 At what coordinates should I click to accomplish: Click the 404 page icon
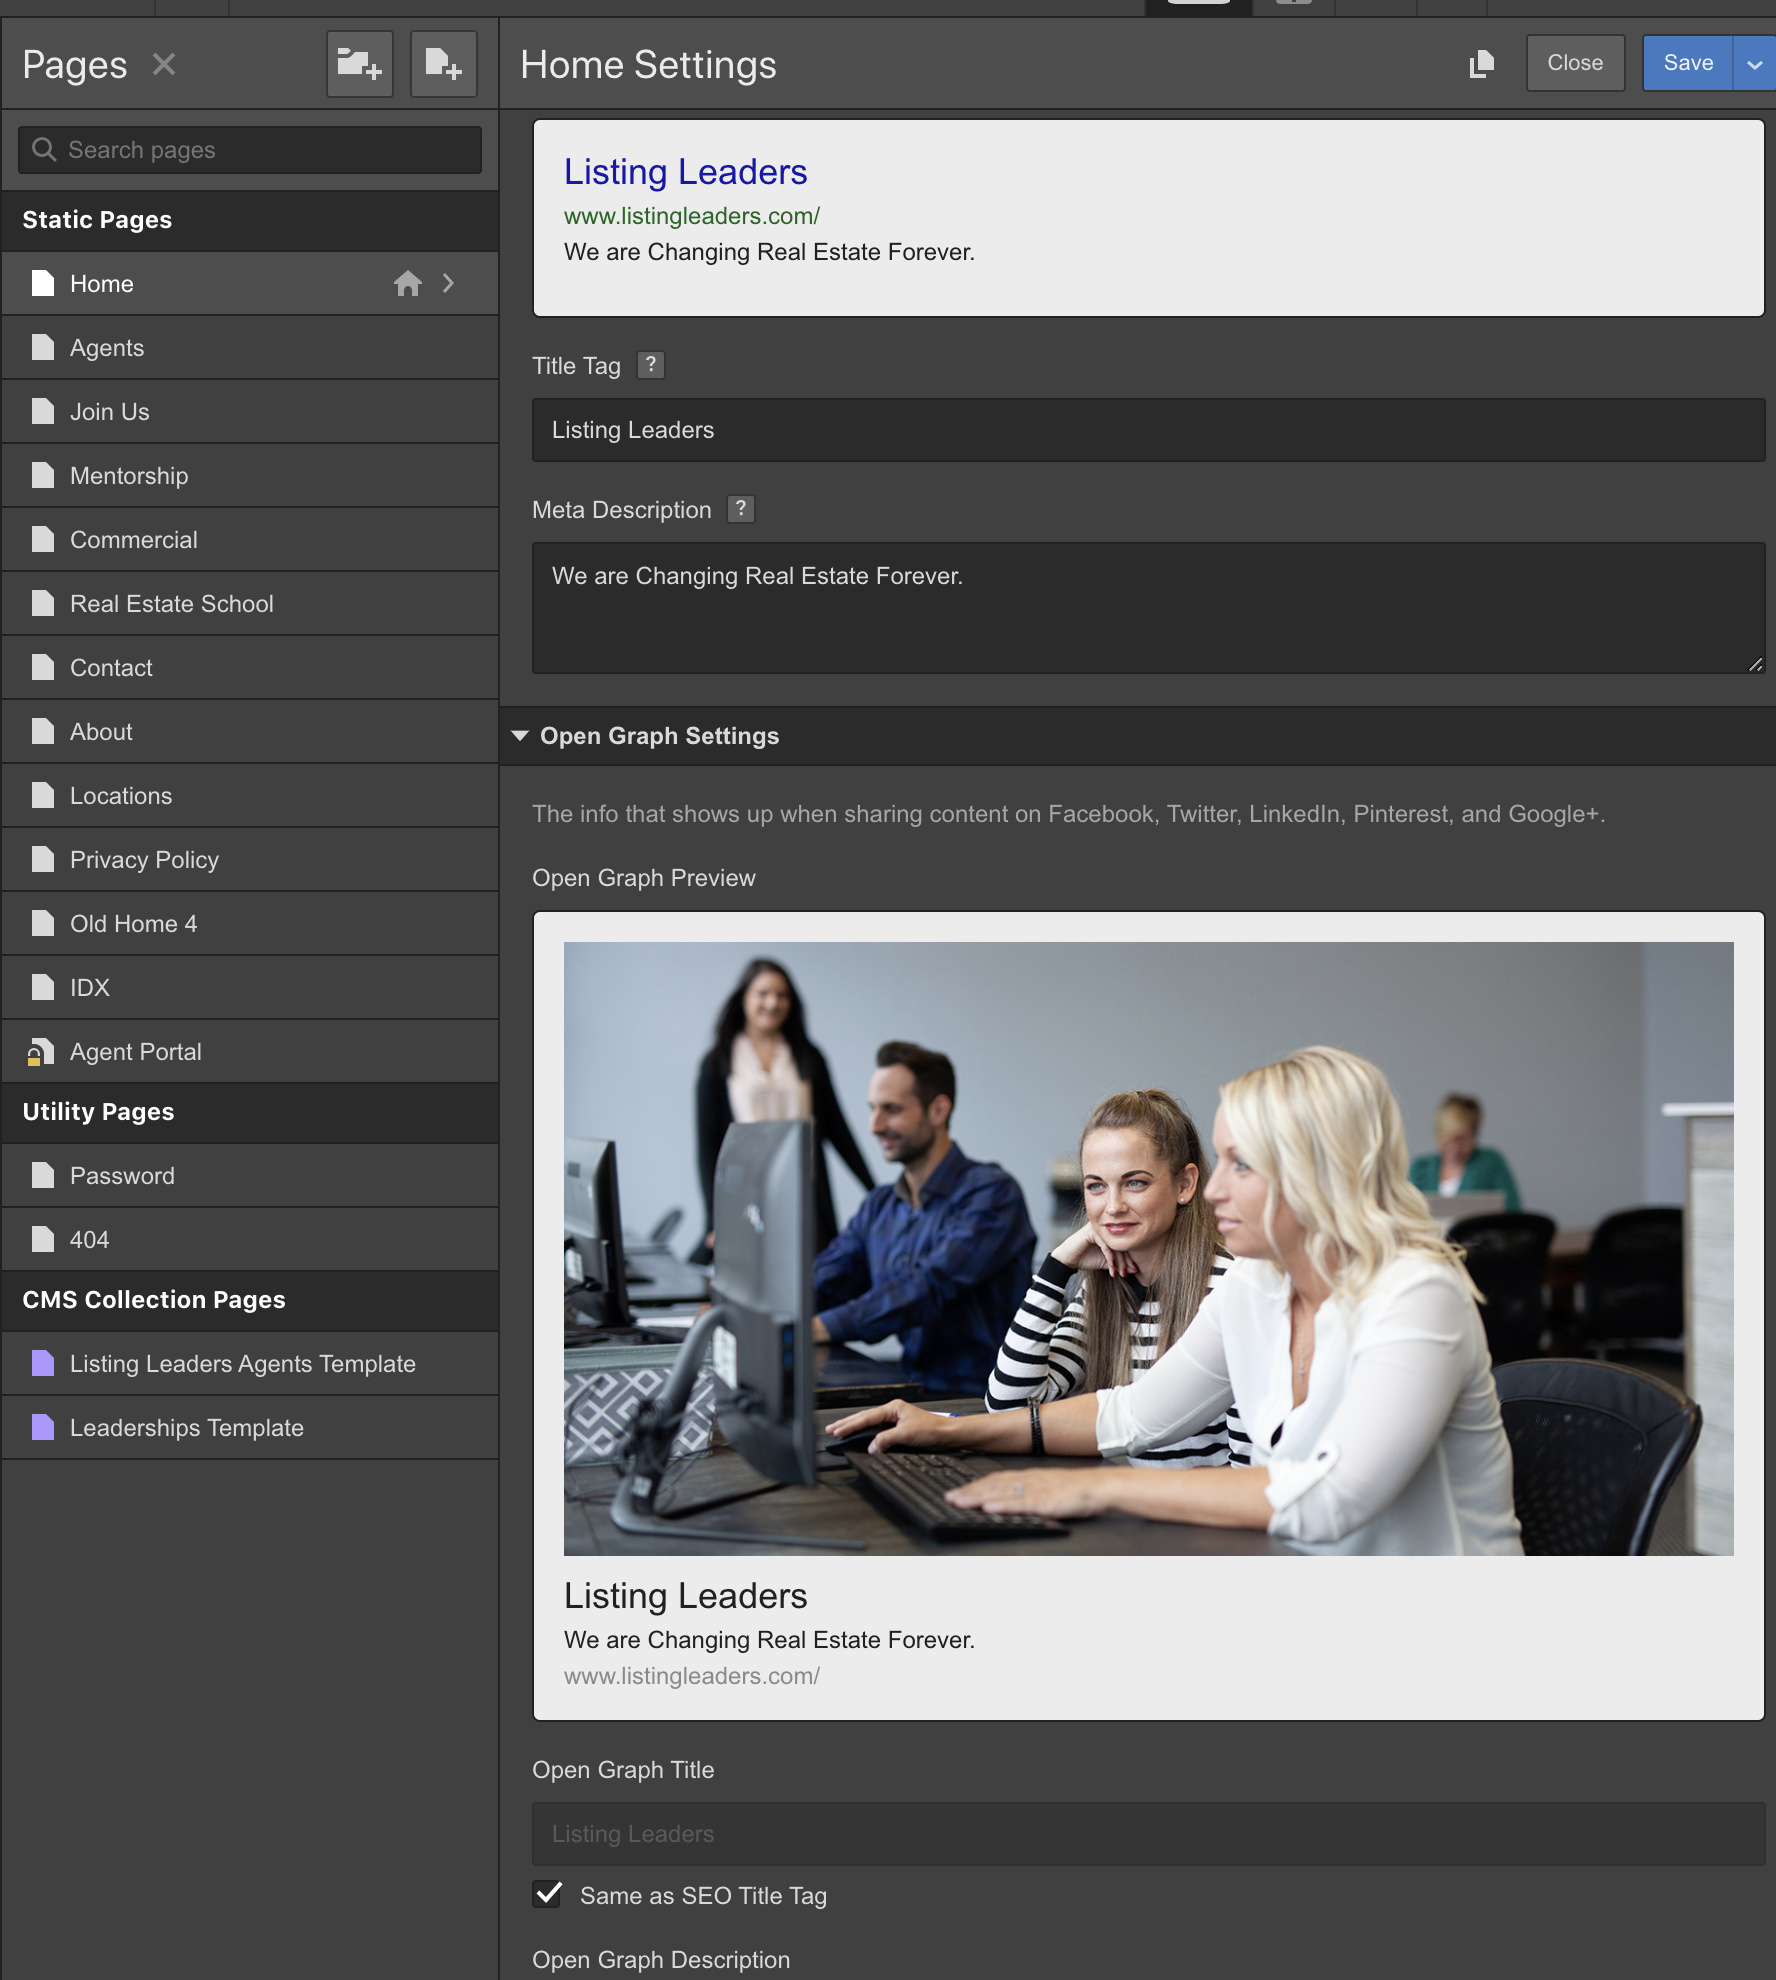(x=43, y=1240)
